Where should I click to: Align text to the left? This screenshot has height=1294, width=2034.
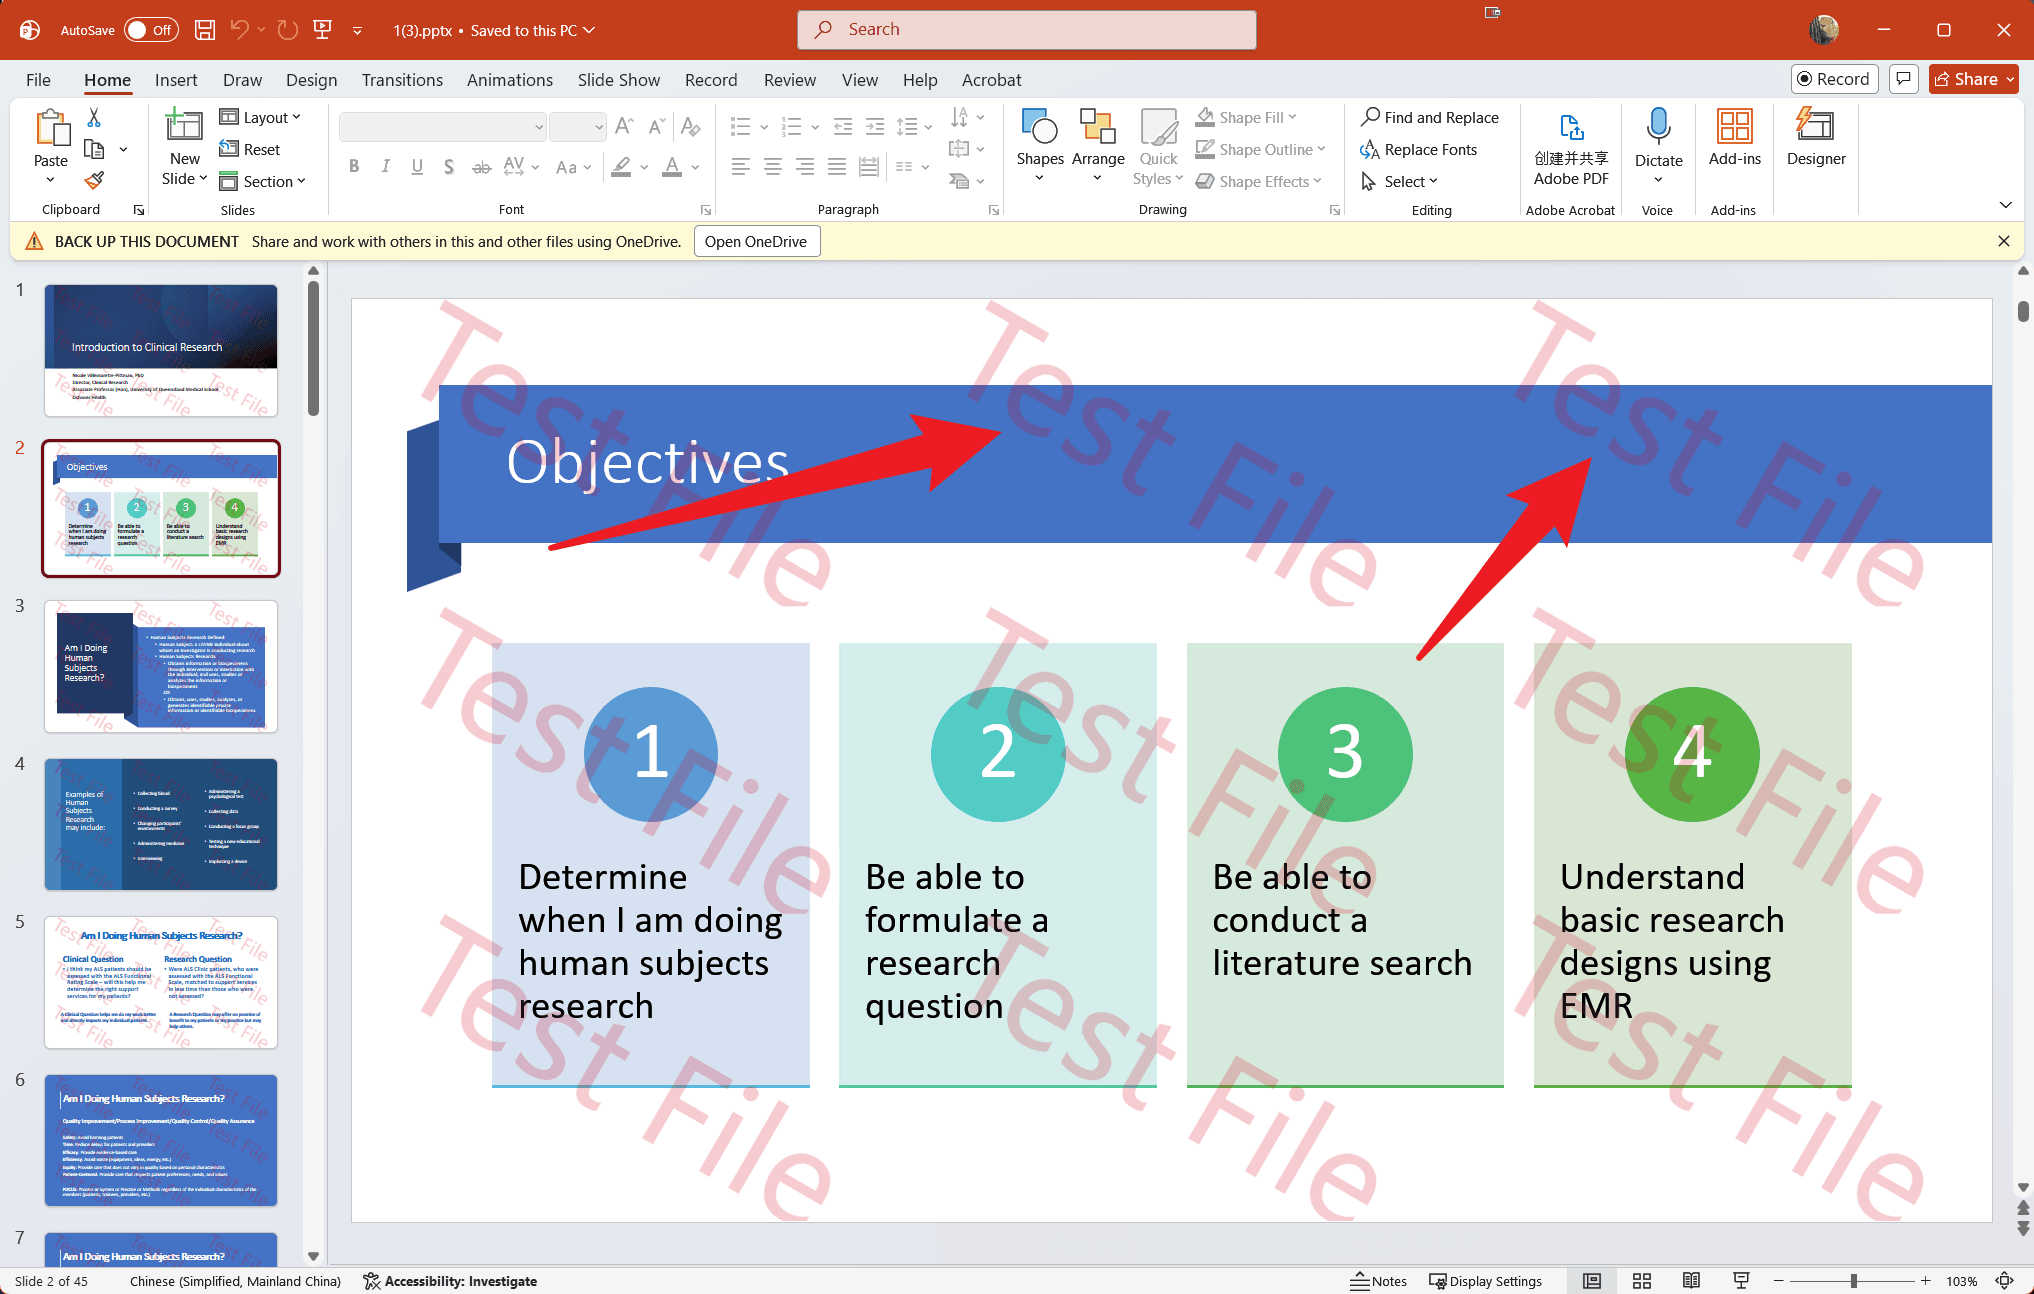[x=740, y=167]
